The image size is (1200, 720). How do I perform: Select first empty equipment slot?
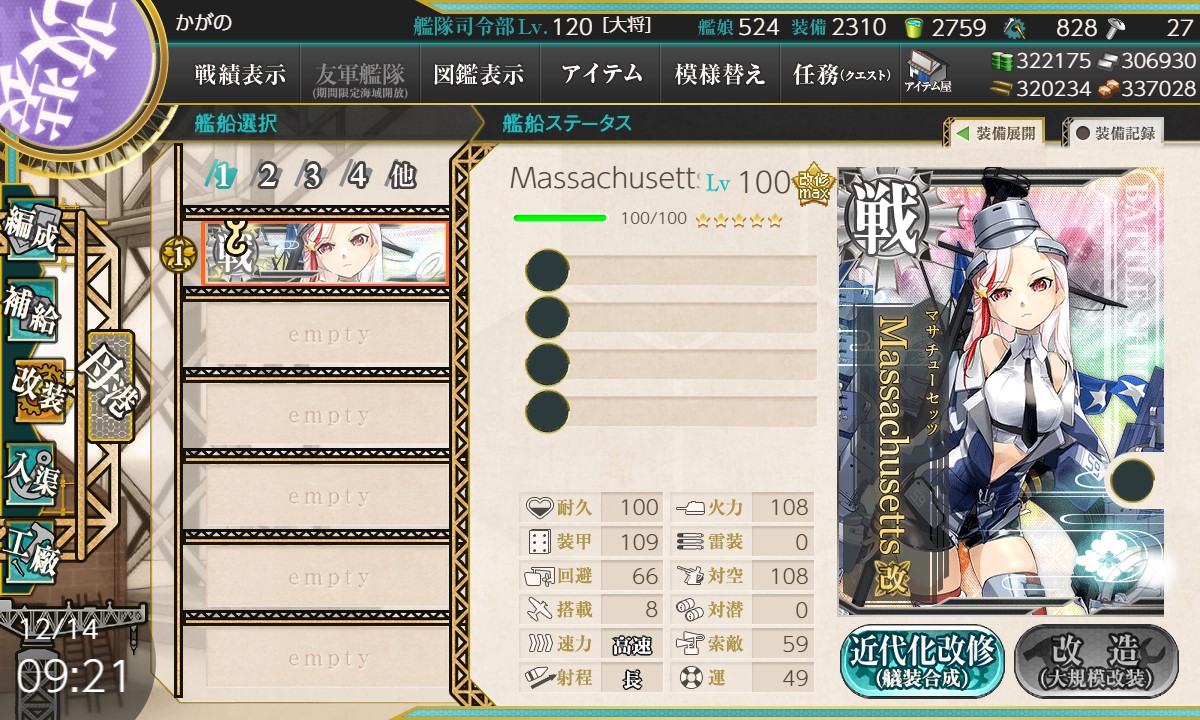click(671, 271)
